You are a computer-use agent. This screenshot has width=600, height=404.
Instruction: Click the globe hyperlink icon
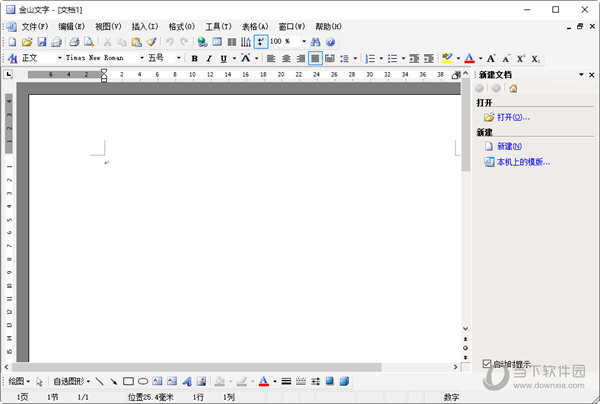pos(202,42)
